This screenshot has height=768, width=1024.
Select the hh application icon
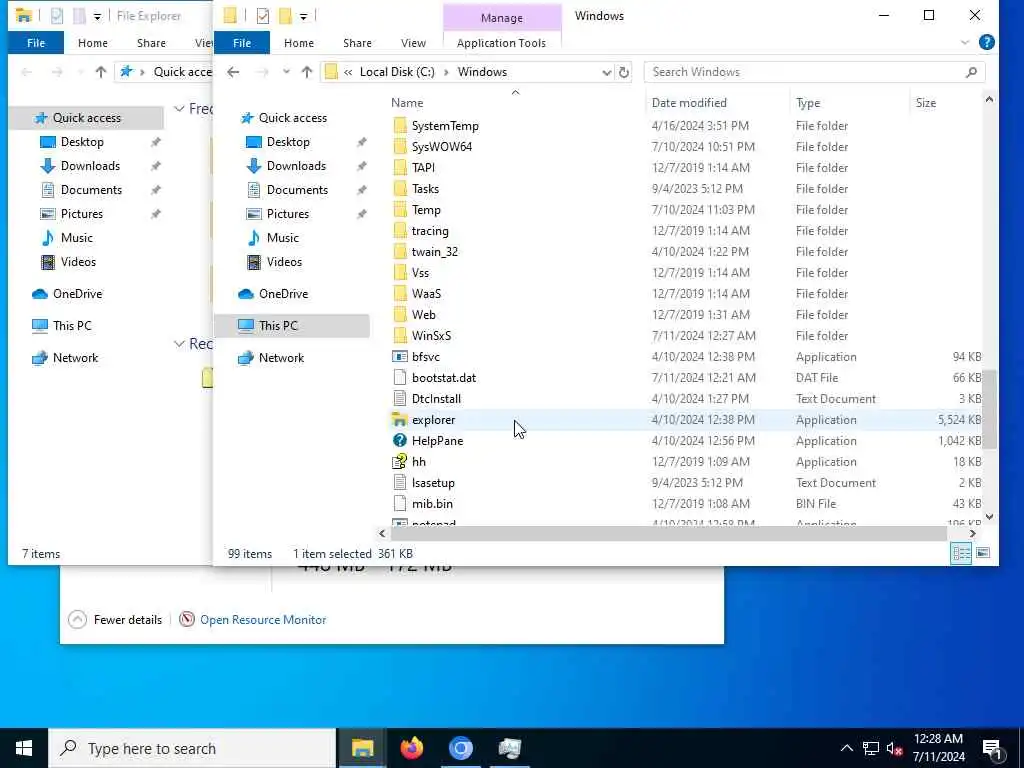[400, 462]
